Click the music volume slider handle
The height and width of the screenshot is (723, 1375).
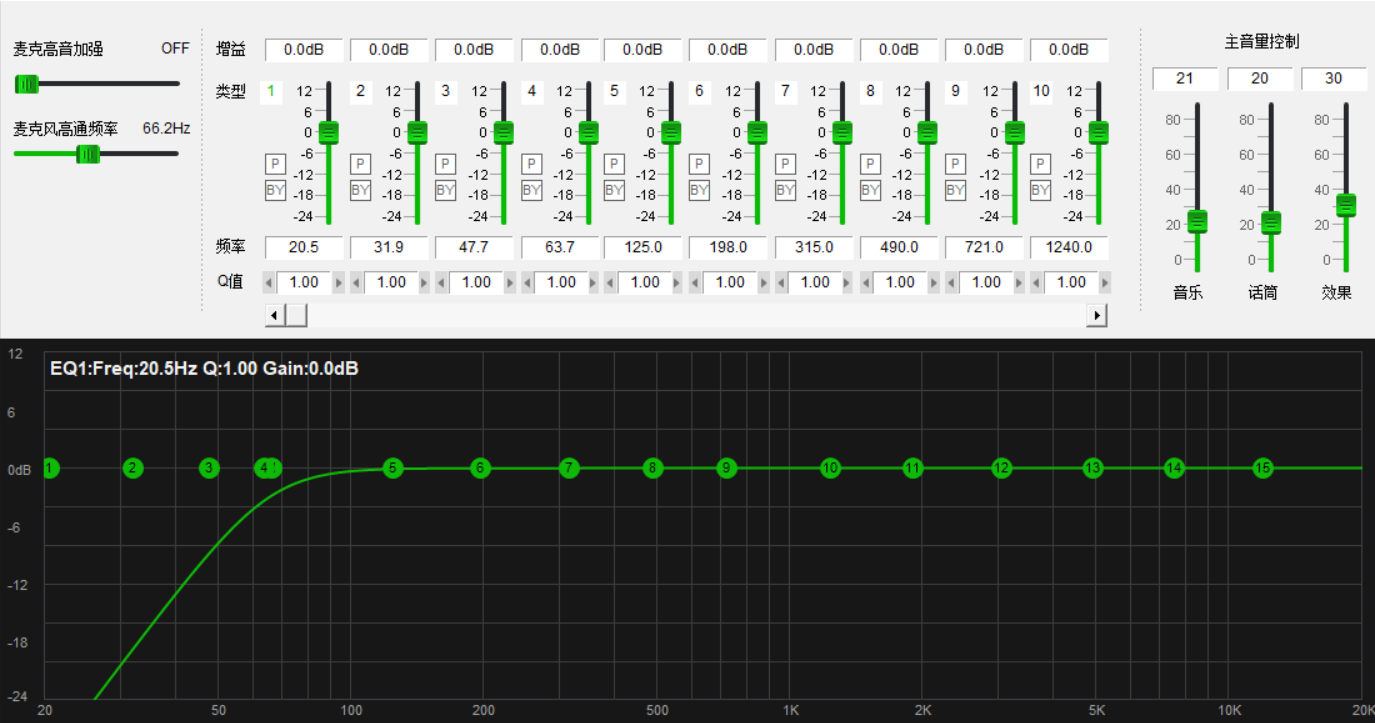coord(1197,222)
